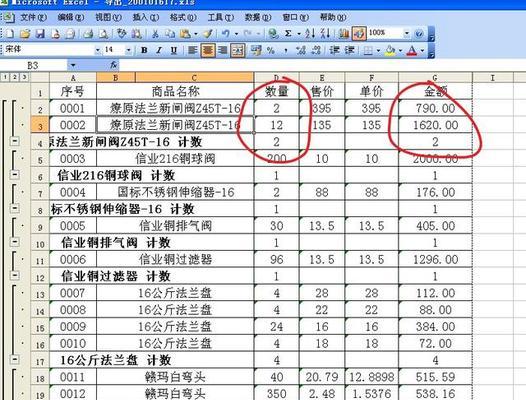Viewport: 526px width, 400px height.
Task: Apply percent style to the cell
Action: click(271, 51)
